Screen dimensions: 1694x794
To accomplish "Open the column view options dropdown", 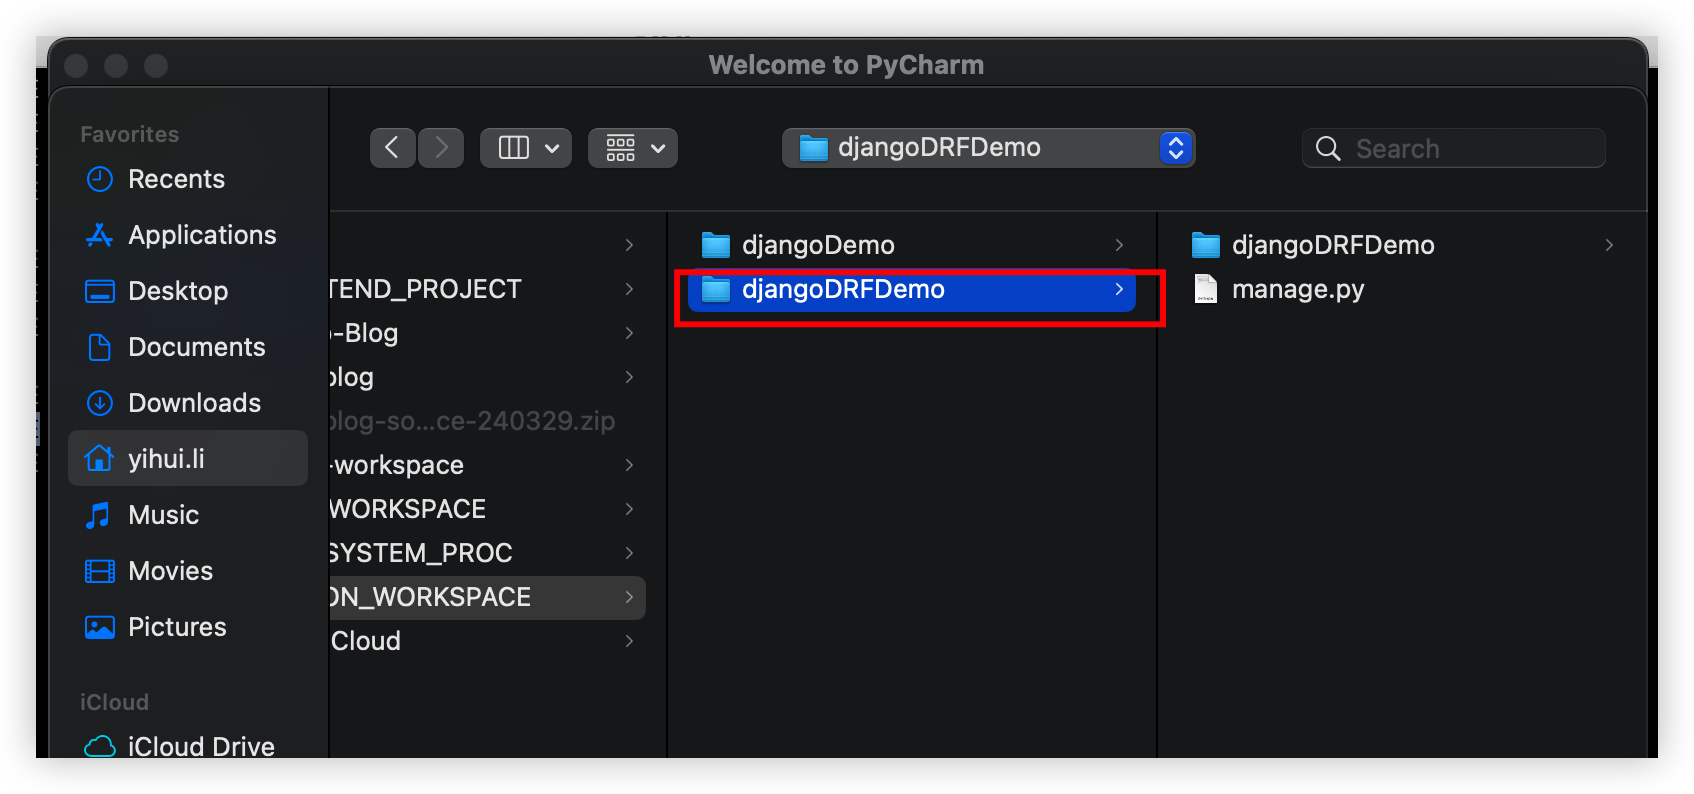I will 526,148.
